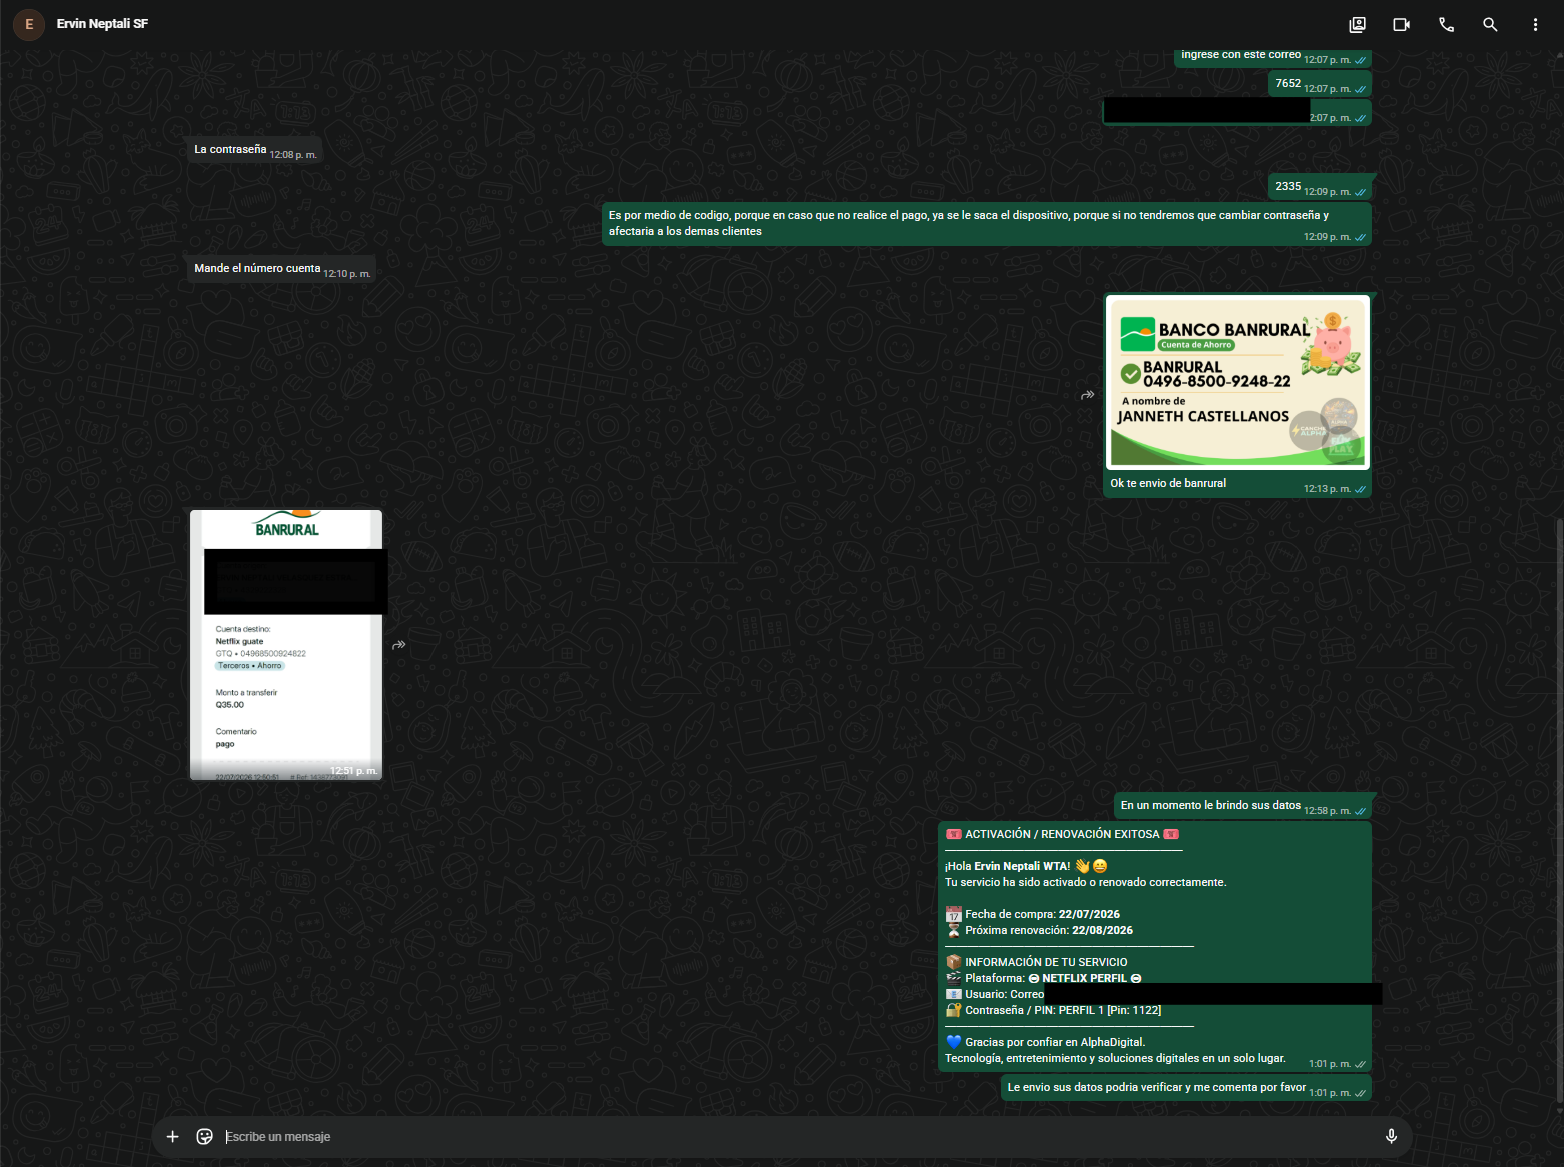Forward the Banrural transfer receipt image
This screenshot has width=1564, height=1167.
point(398,645)
